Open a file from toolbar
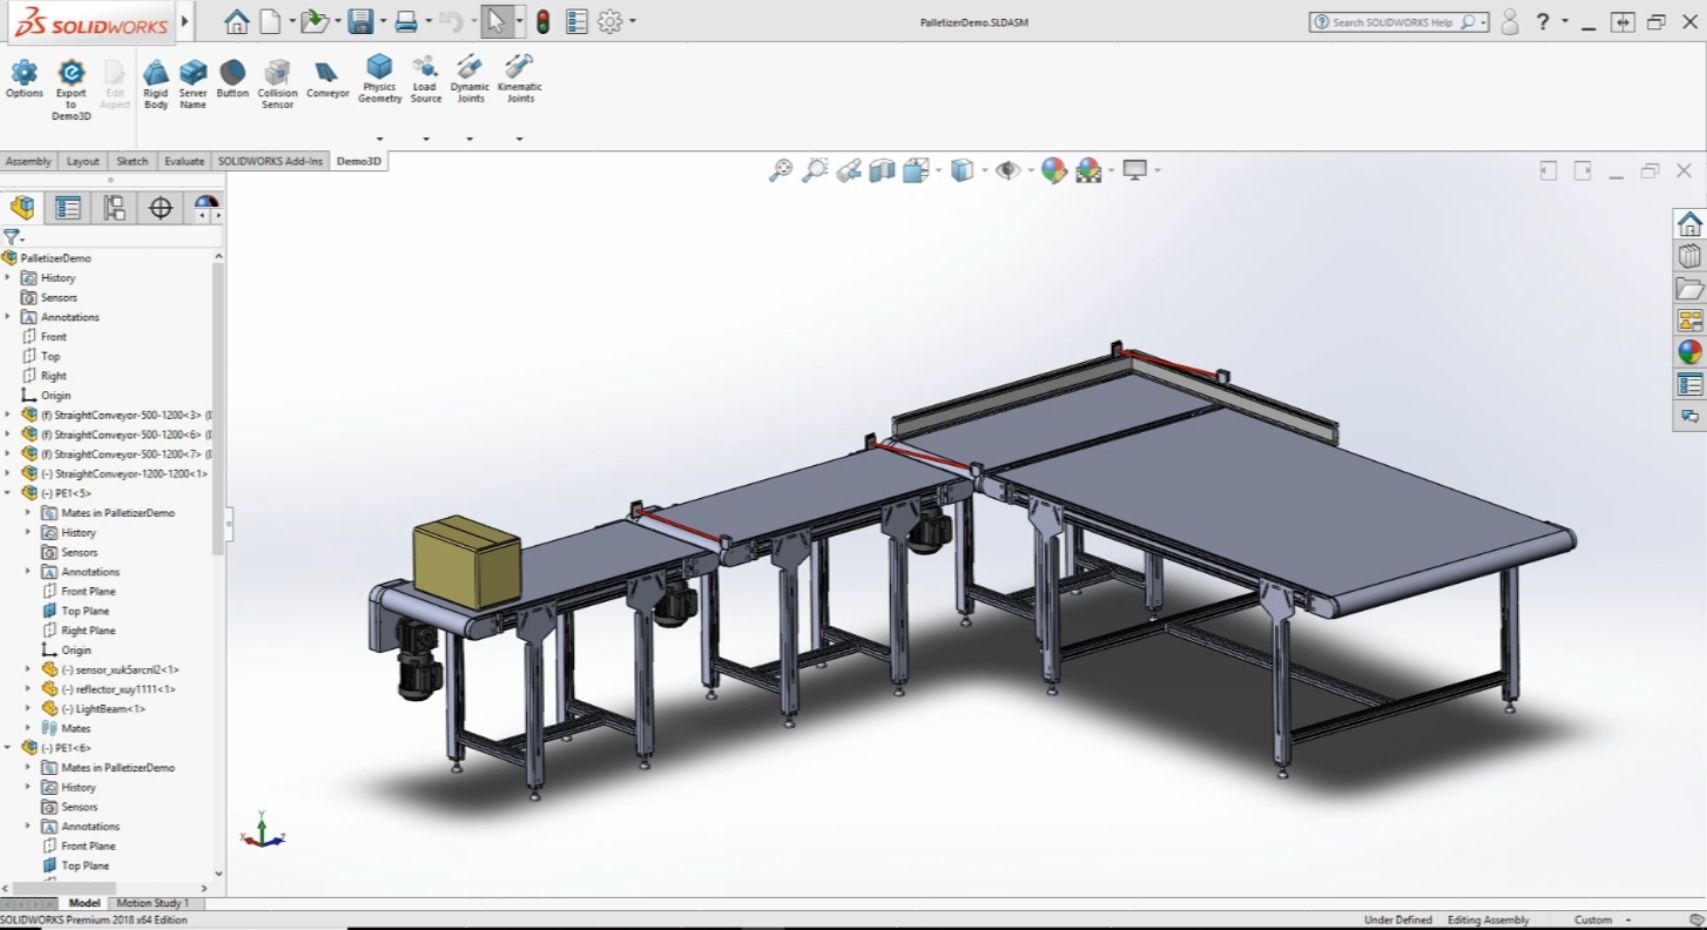This screenshot has width=1707, height=930. coord(314,21)
